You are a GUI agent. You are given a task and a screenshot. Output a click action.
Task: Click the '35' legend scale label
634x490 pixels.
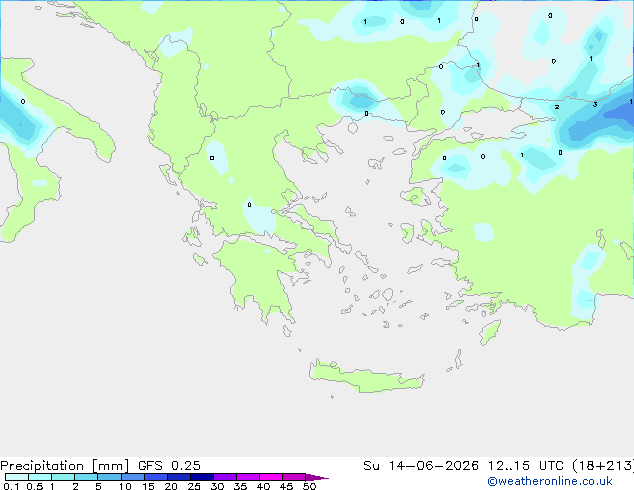pos(240,486)
